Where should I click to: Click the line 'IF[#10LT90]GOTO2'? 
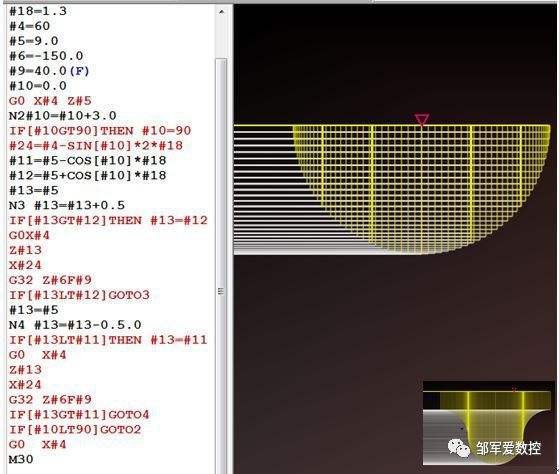(75, 430)
